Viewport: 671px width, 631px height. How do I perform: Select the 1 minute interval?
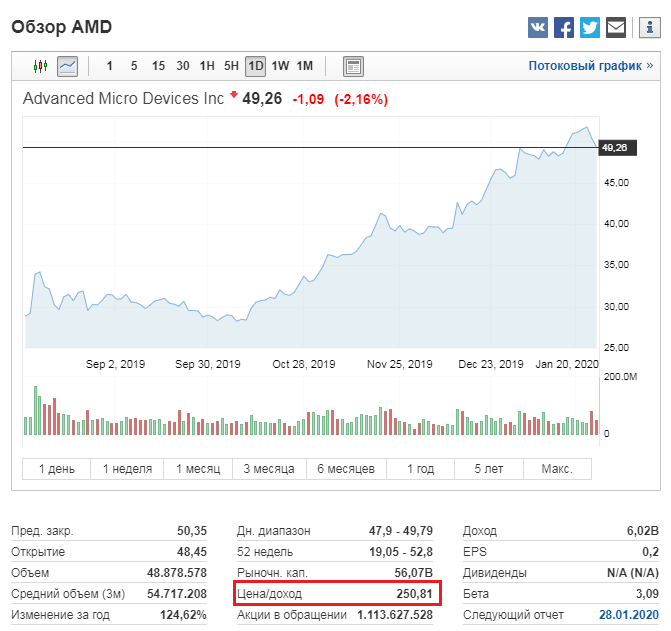pos(110,66)
